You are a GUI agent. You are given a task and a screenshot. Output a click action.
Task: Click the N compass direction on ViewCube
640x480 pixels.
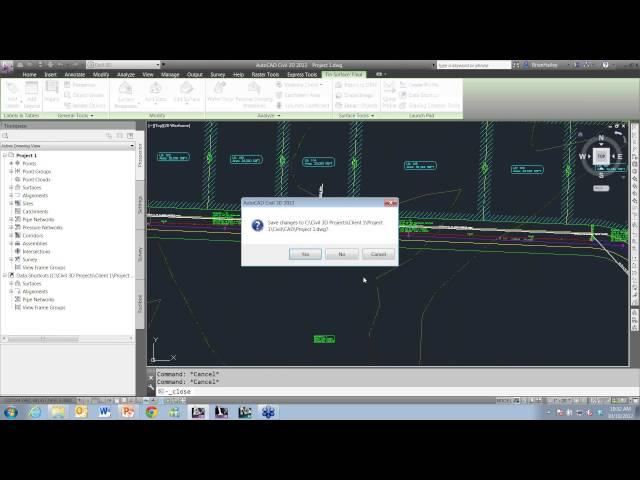click(601, 138)
